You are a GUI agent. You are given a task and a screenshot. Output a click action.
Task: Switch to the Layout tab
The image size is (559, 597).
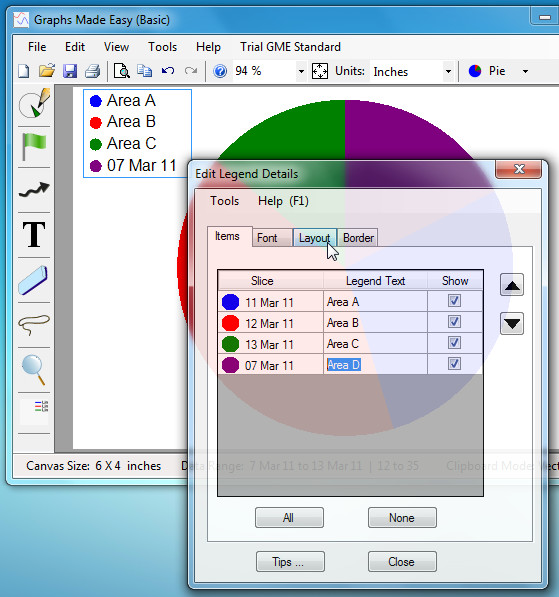point(315,238)
